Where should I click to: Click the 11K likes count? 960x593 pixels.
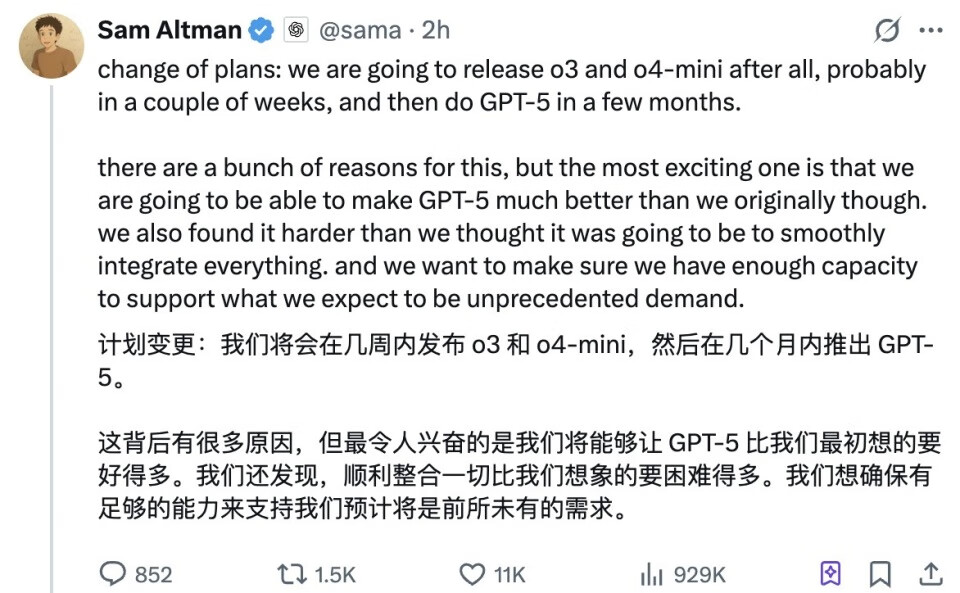tap(509, 574)
